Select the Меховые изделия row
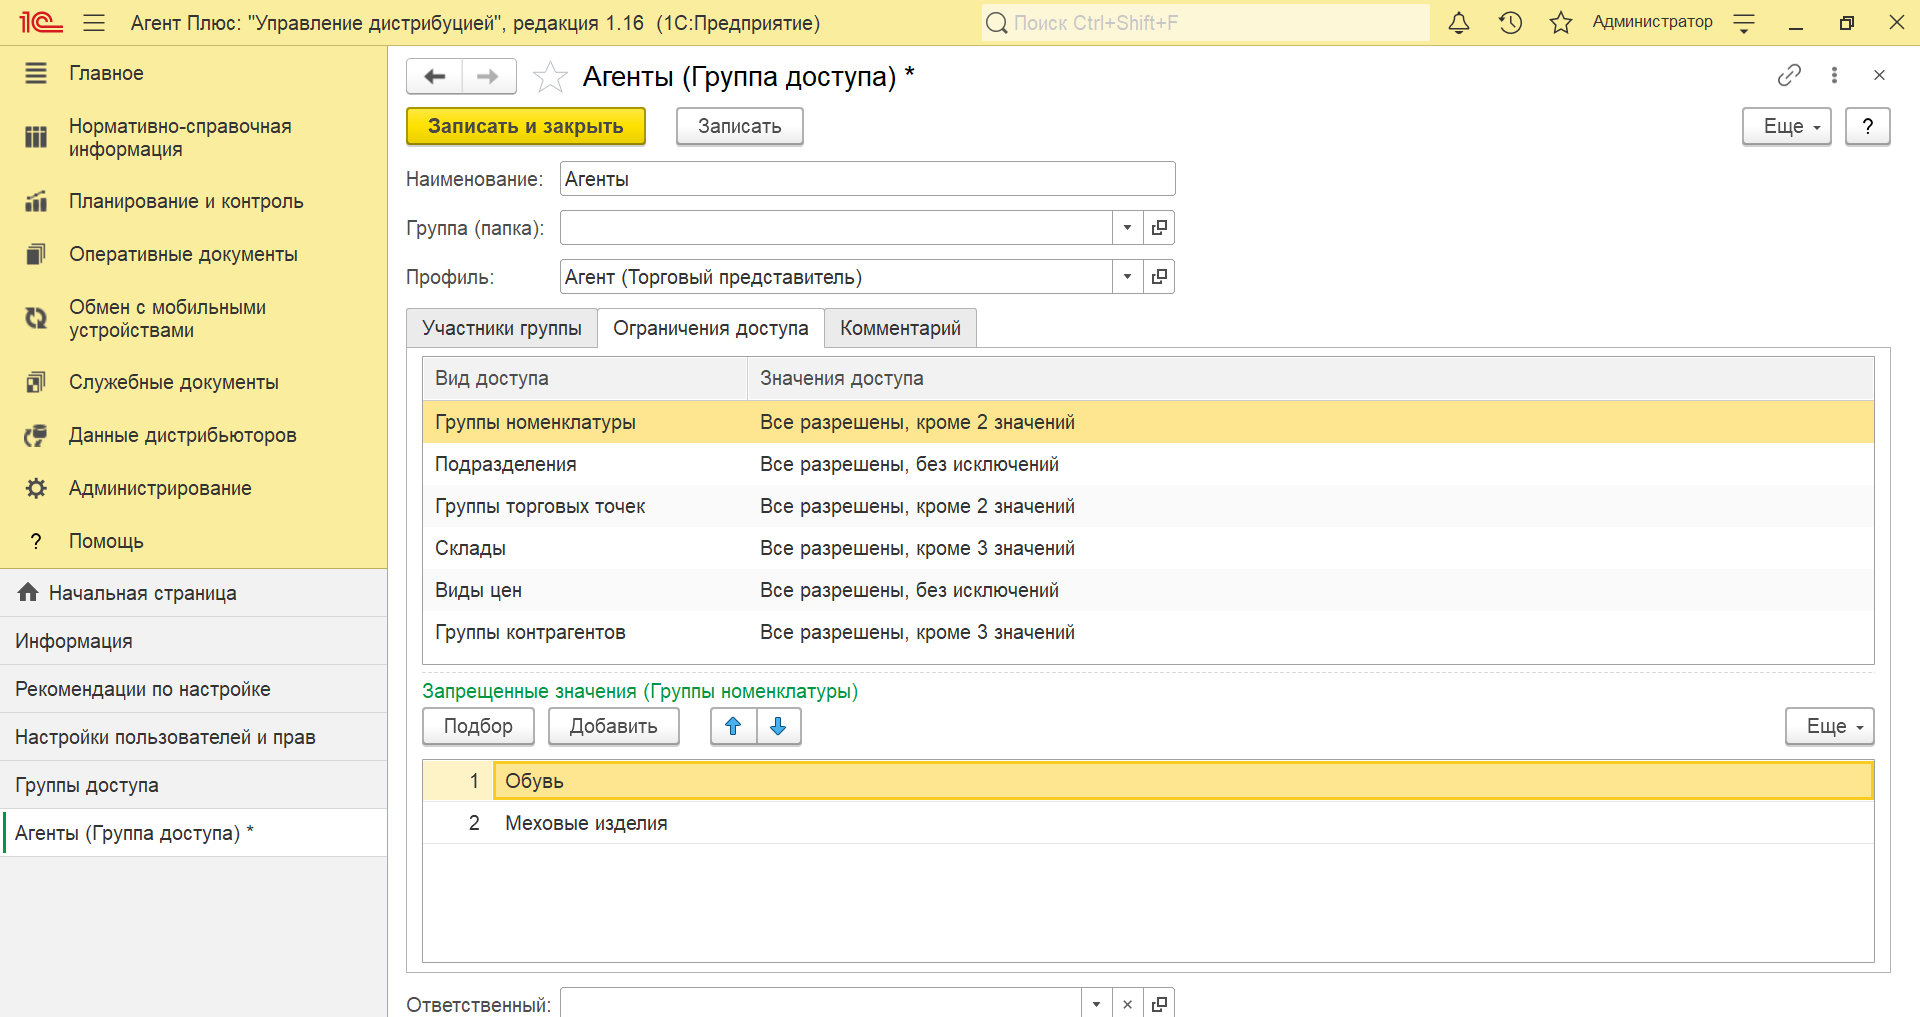This screenshot has width=1920, height=1017. [x=1148, y=823]
